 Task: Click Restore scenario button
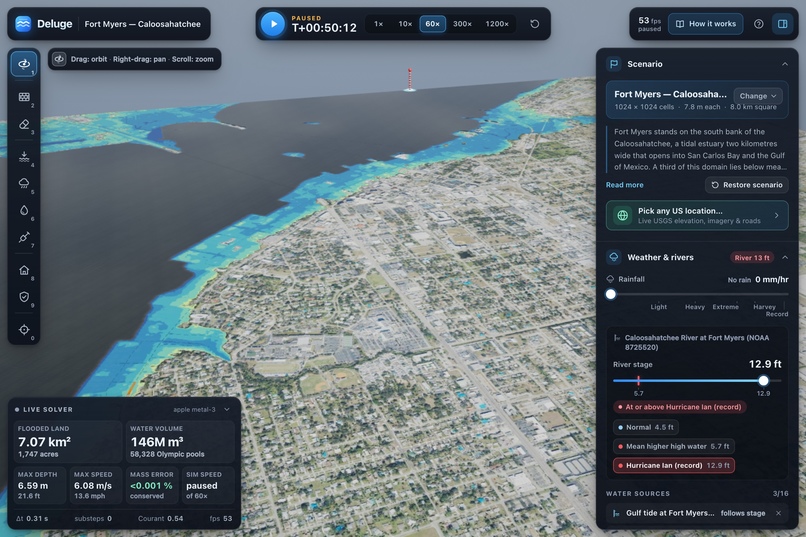pyautogui.click(x=747, y=185)
